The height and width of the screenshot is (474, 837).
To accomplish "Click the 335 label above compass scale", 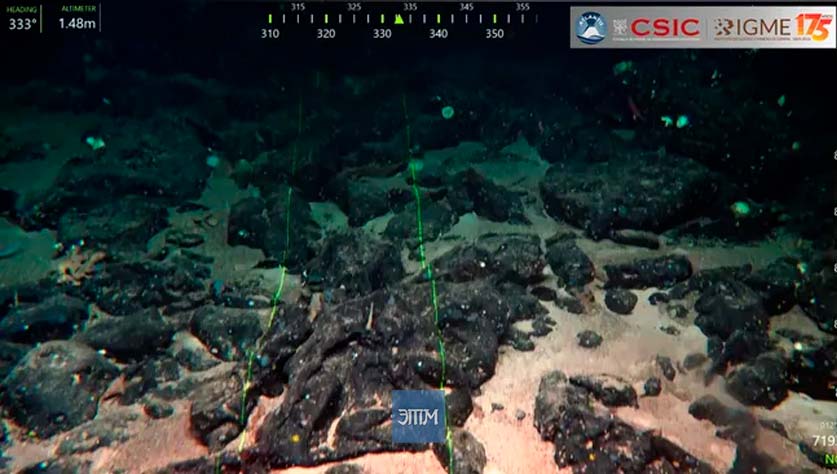I will click(410, 7).
